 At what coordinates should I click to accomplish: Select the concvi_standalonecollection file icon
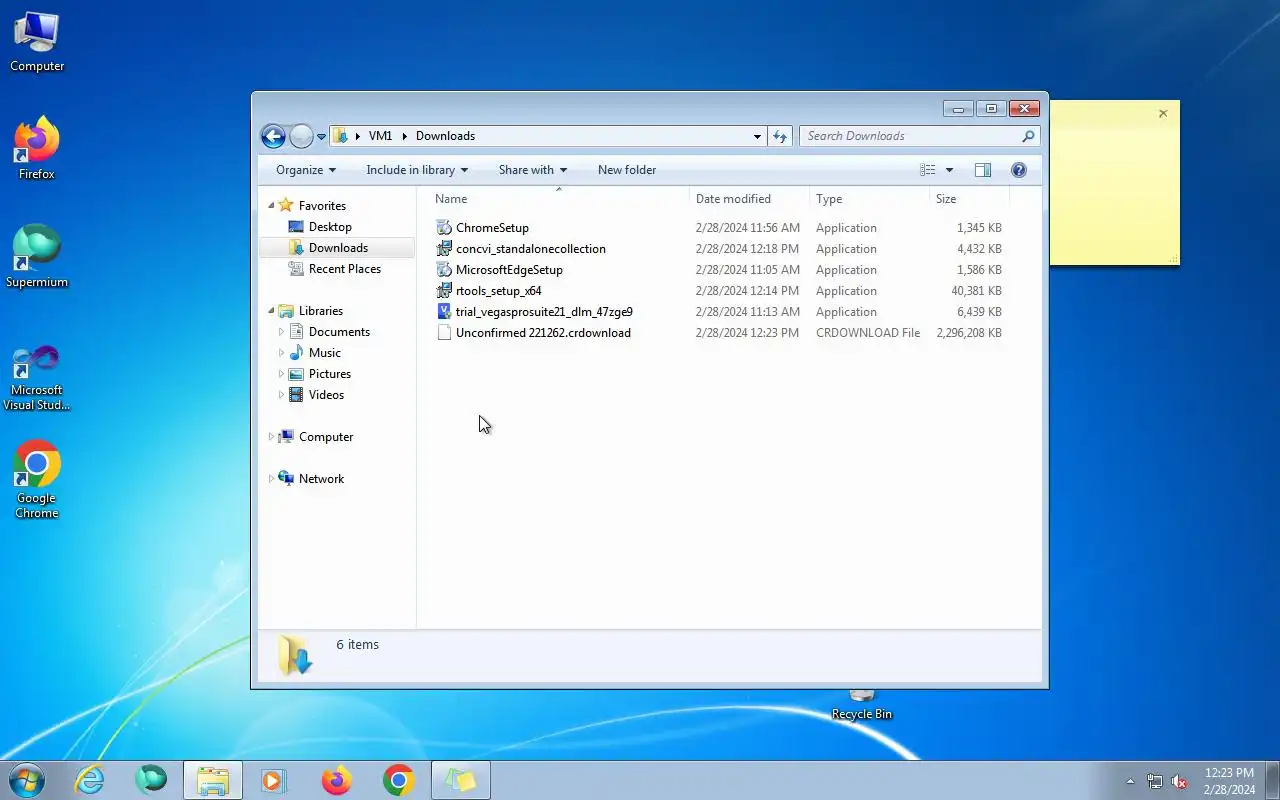pos(444,249)
